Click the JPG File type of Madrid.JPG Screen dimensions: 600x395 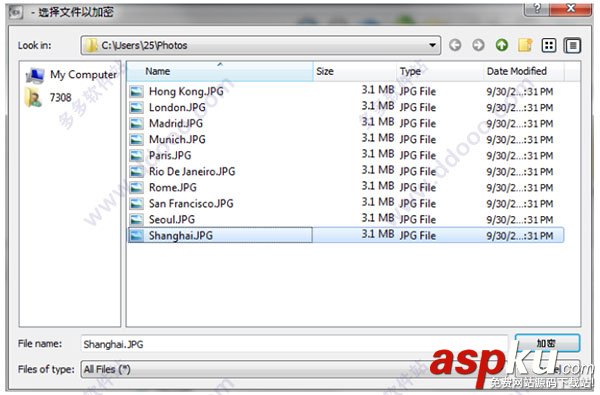(418, 124)
